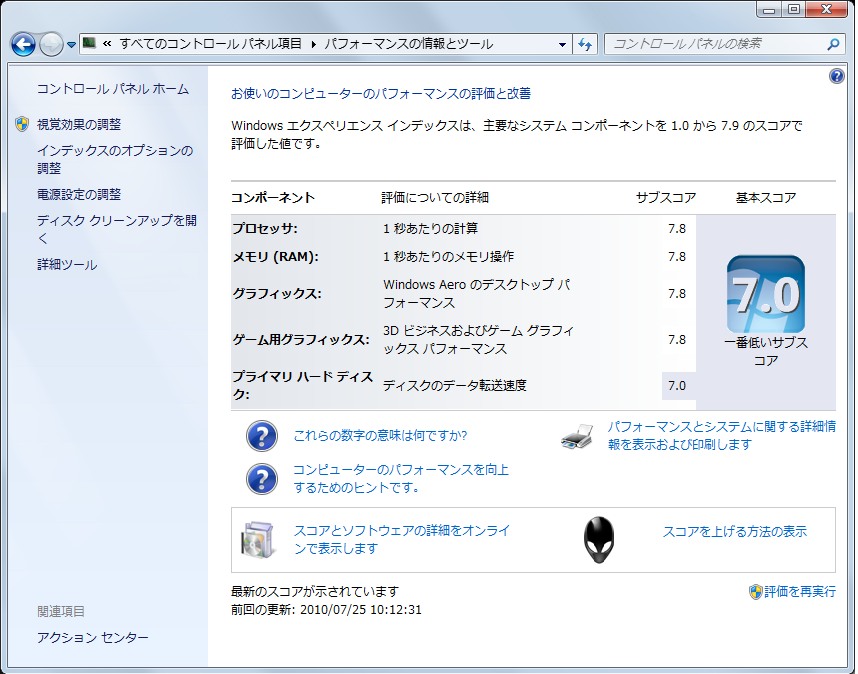Open 電源設定の調整 link
The height and width of the screenshot is (674, 858).
pyautogui.click(x=79, y=194)
